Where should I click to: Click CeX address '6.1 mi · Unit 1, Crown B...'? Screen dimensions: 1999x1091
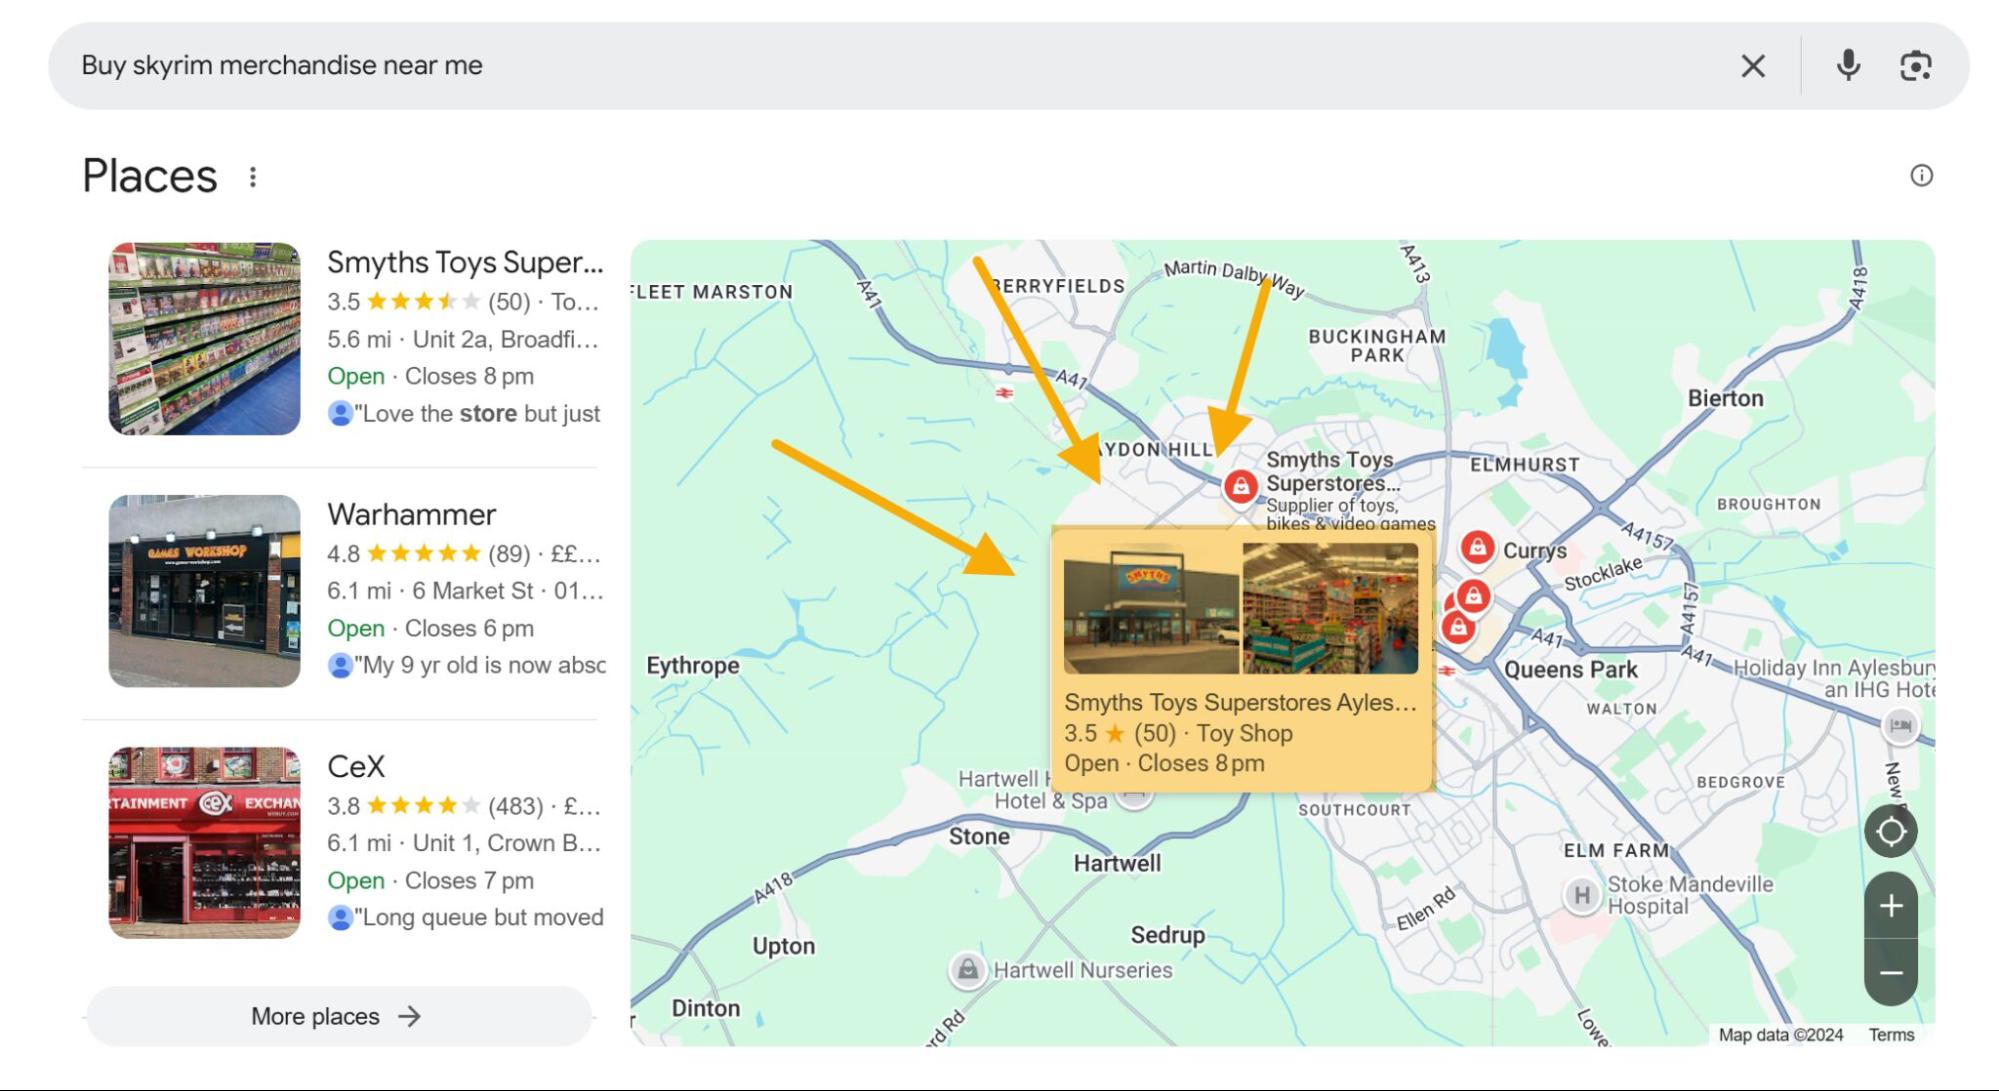464,843
